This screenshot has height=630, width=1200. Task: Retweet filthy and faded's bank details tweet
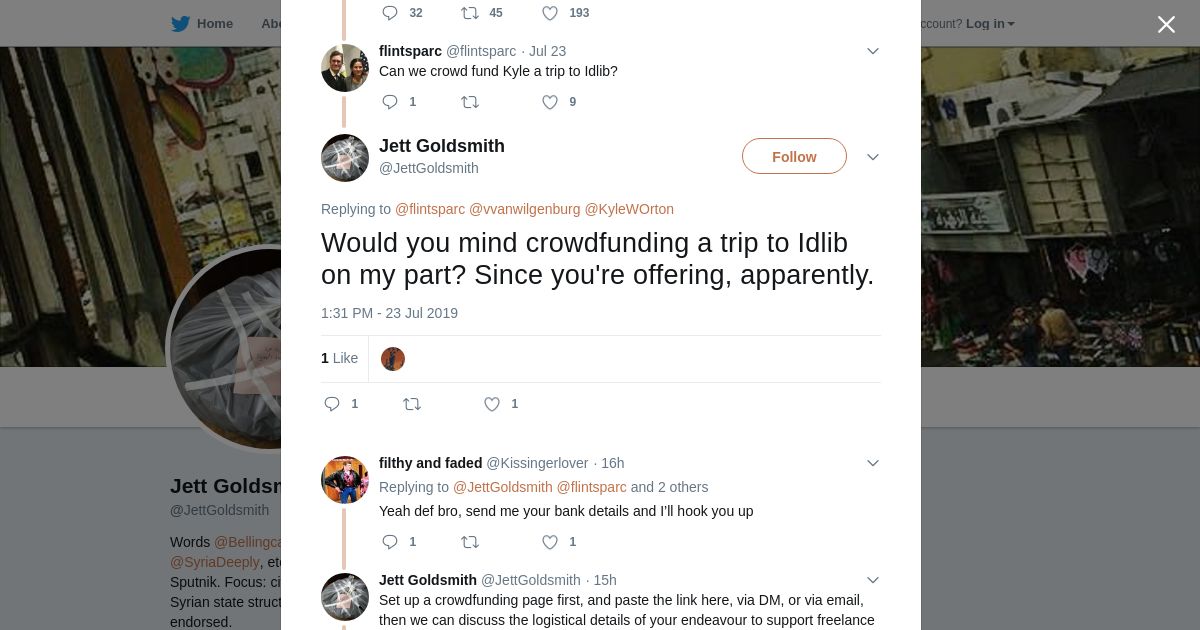470,542
